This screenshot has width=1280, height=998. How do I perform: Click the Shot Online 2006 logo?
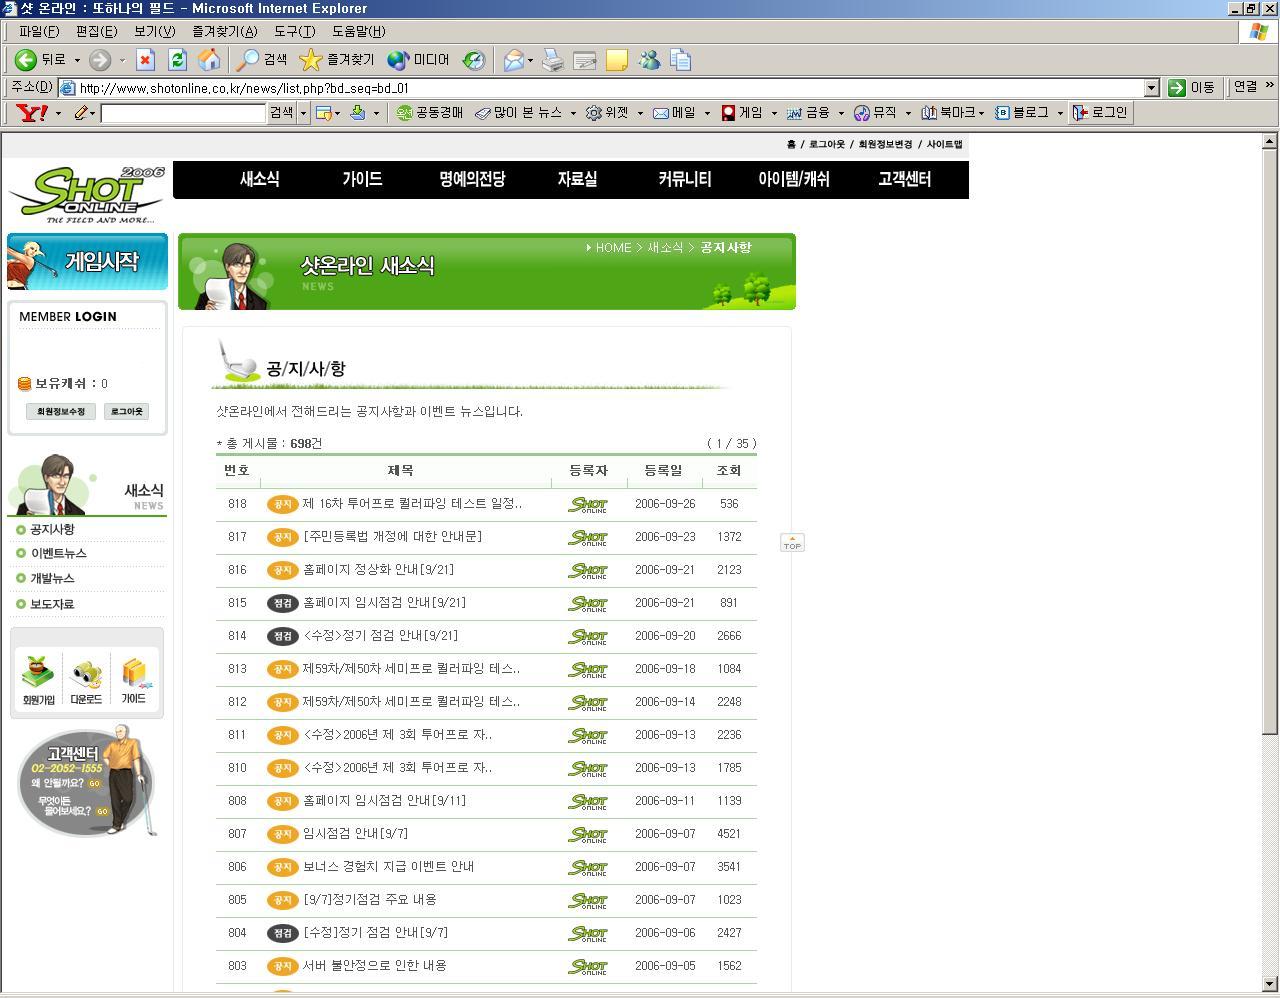pos(88,195)
